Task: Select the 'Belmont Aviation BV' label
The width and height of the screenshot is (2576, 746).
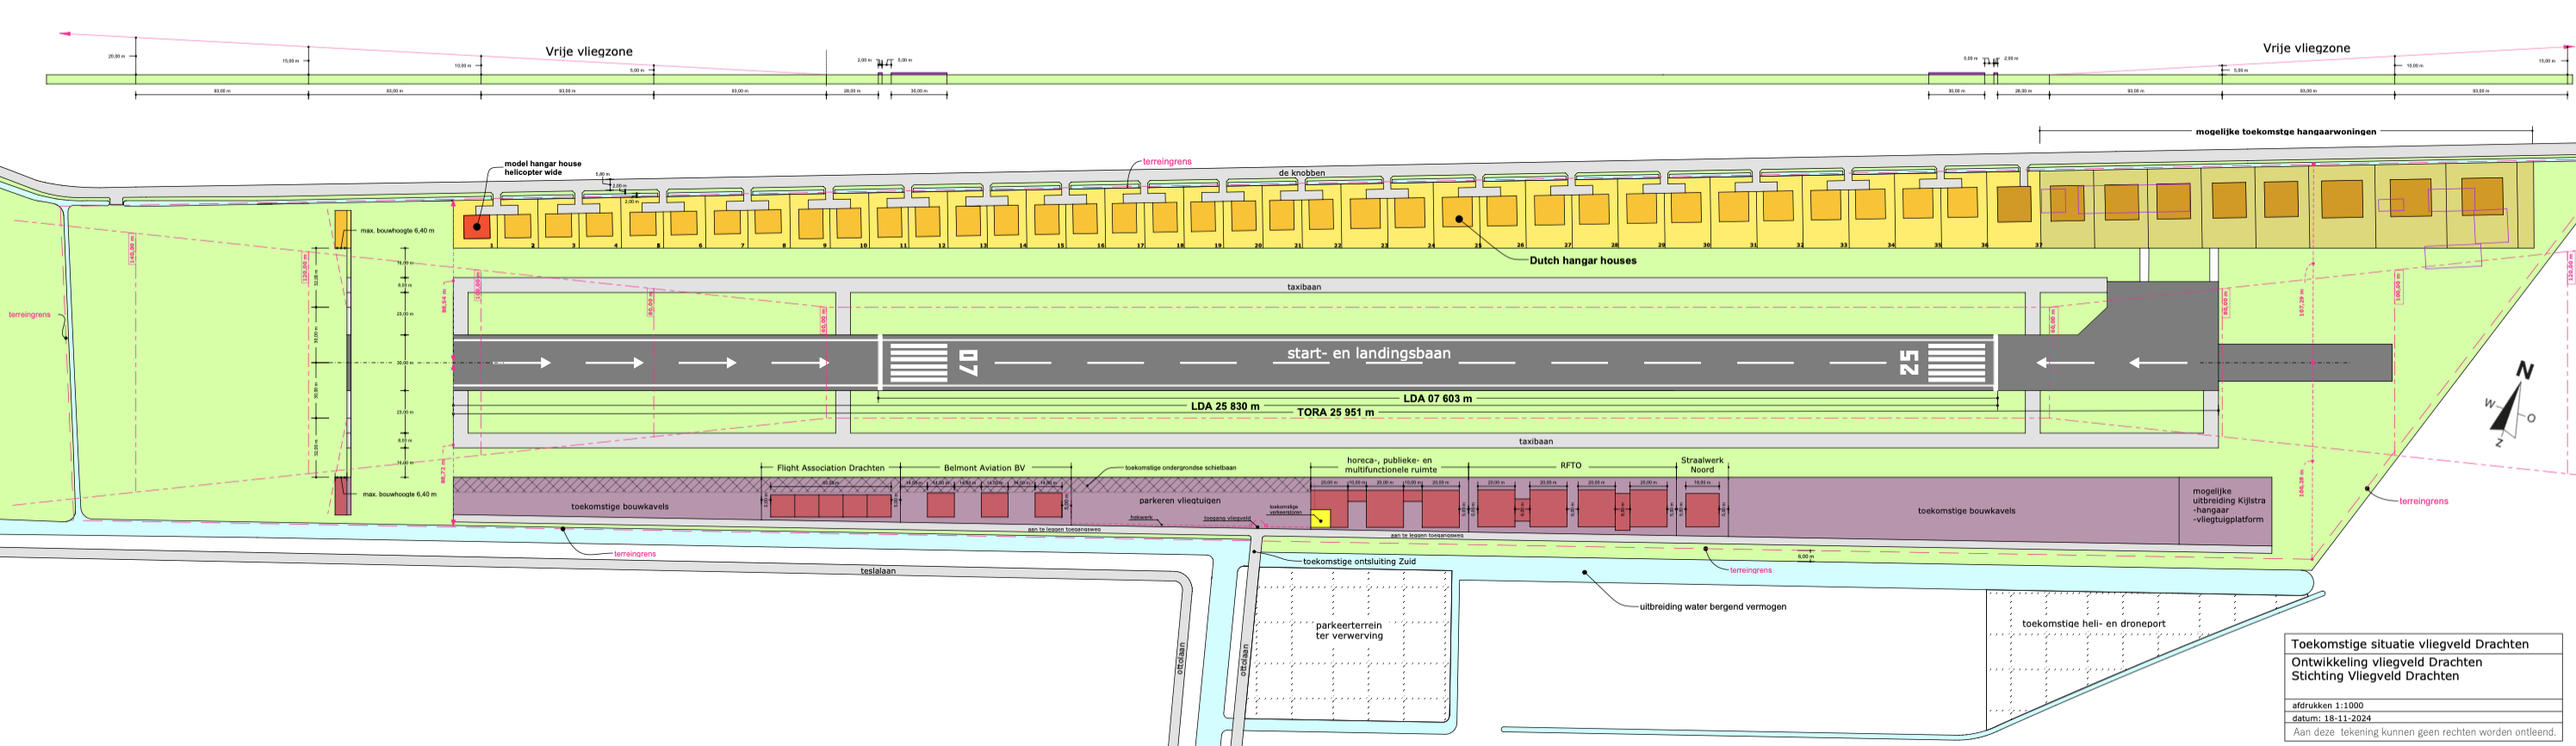Action: 984,468
